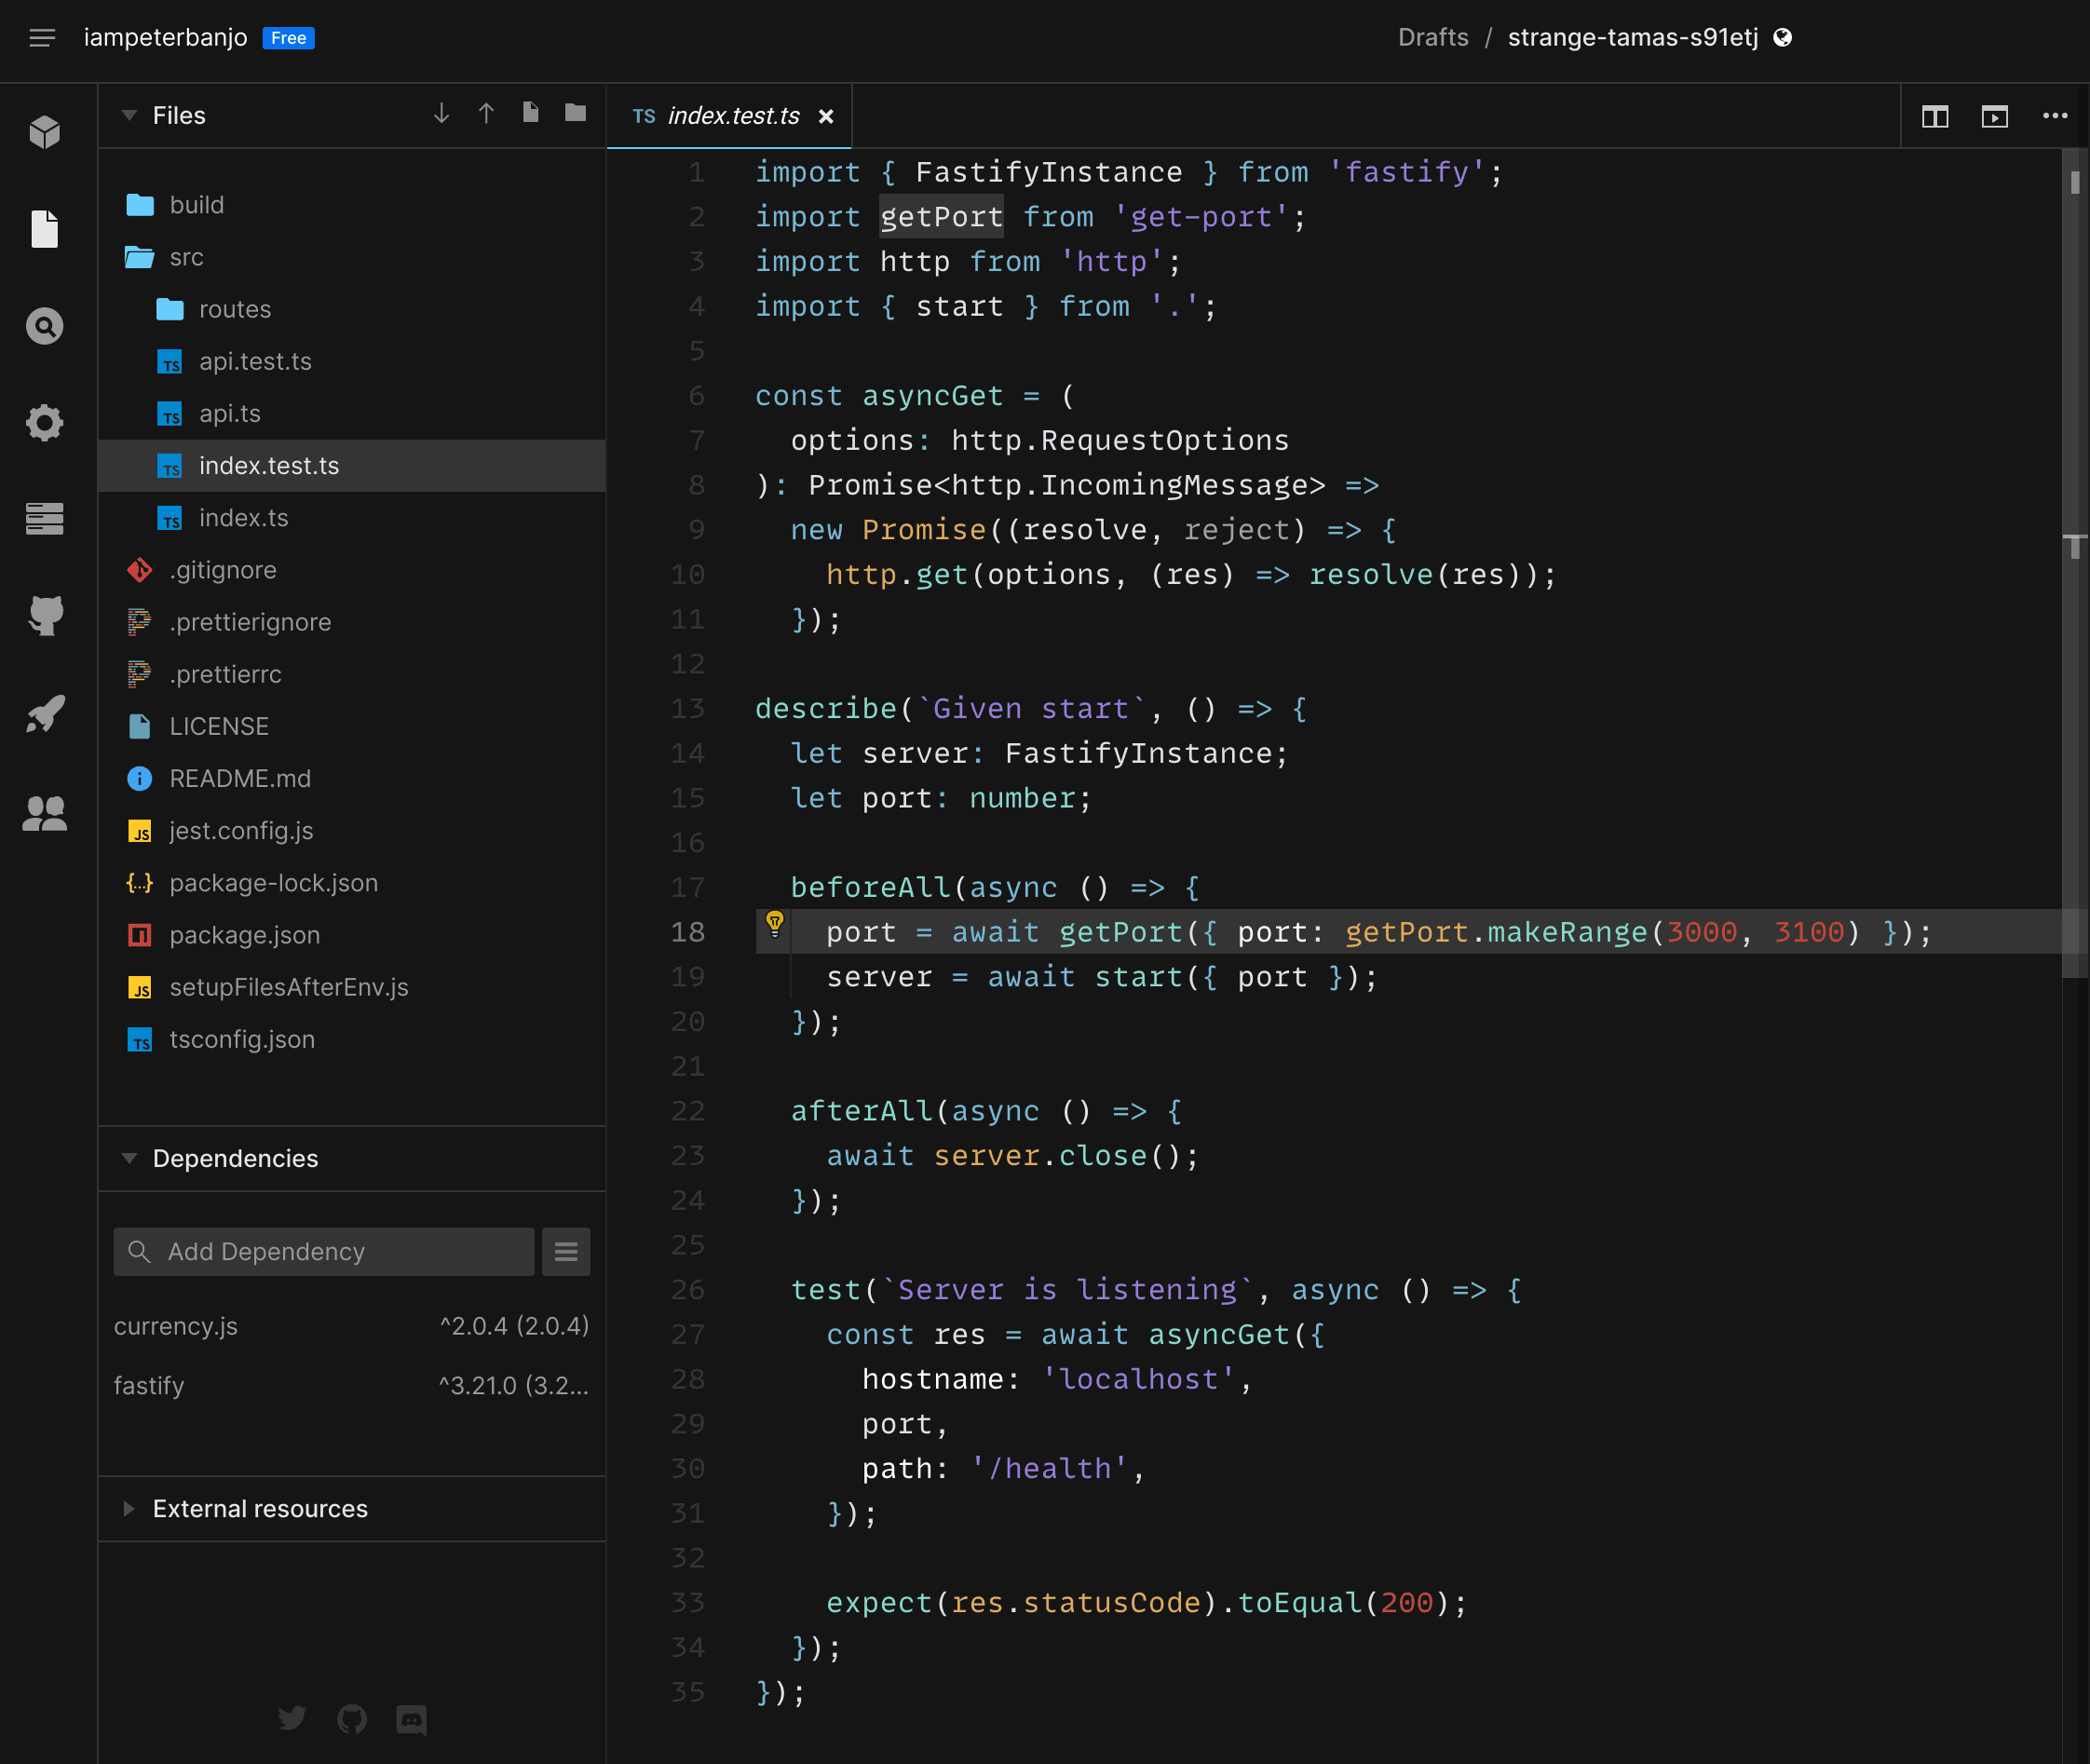Screen dimensions: 2090x1764
Task: Open the deployment rocket icon
Action: [x=44, y=713]
